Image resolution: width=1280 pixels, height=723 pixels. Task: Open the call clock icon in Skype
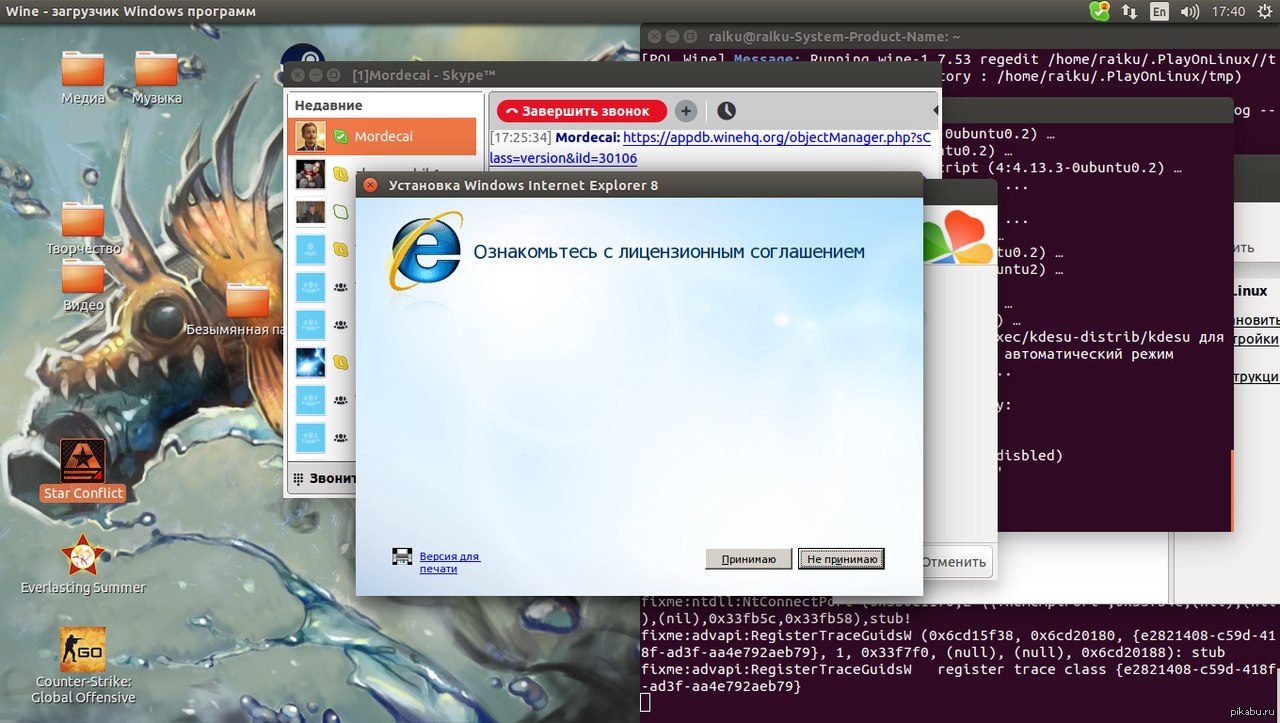(726, 111)
